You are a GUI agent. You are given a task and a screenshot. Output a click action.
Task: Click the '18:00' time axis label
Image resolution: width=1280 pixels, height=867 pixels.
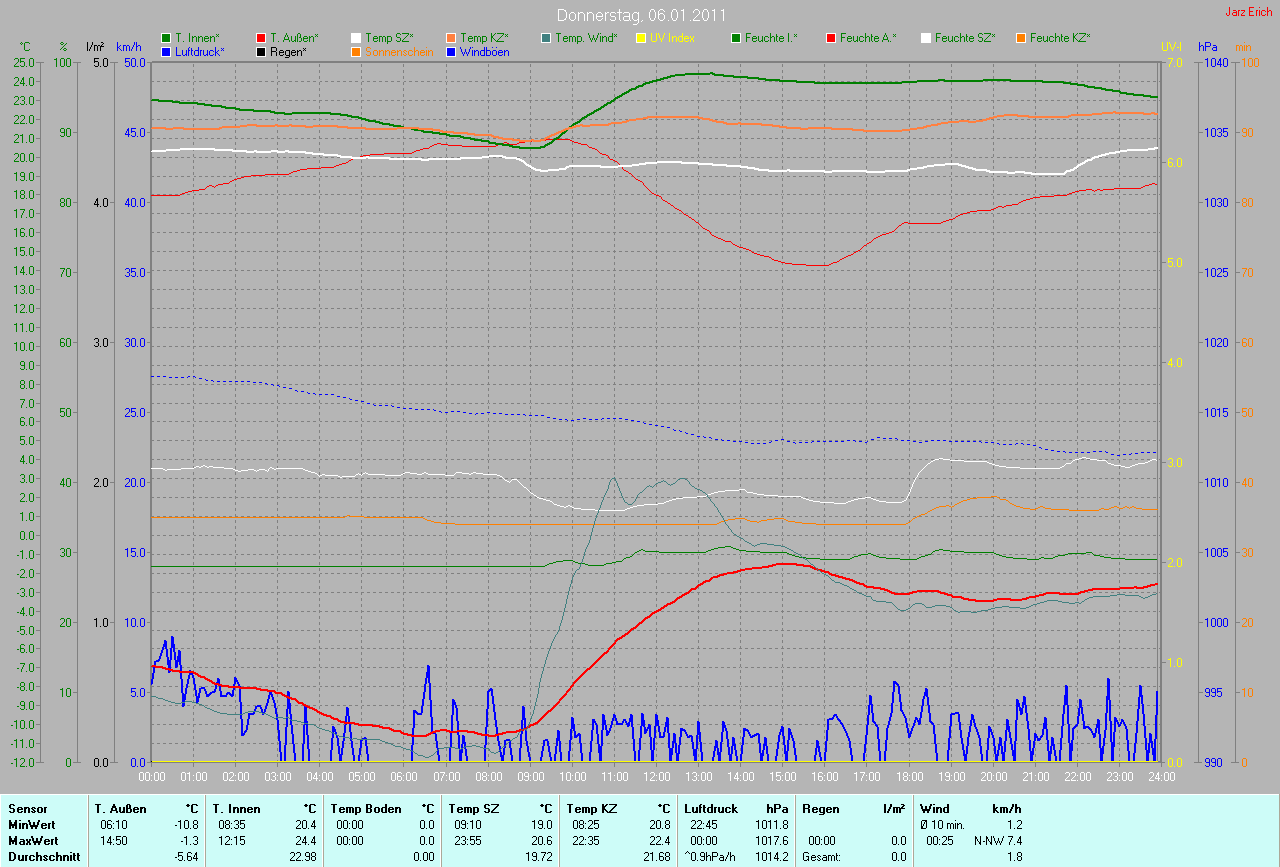coord(909,777)
